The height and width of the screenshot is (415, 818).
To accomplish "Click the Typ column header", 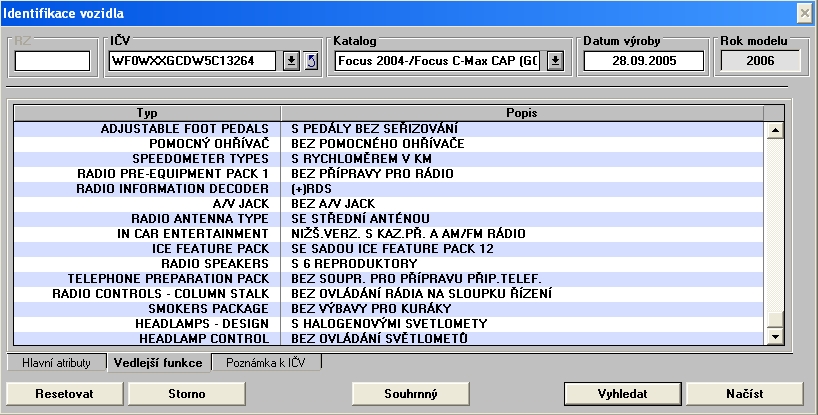I will [x=146, y=113].
